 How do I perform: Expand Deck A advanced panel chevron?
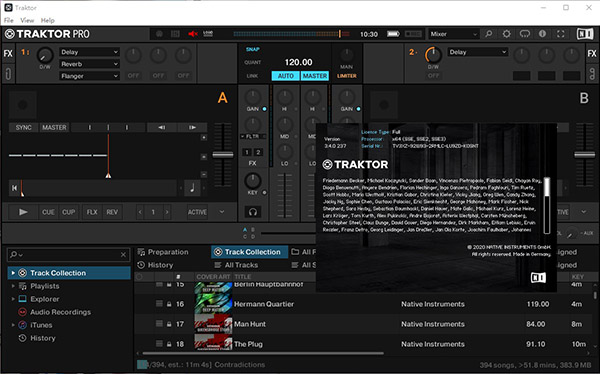pos(222,212)
